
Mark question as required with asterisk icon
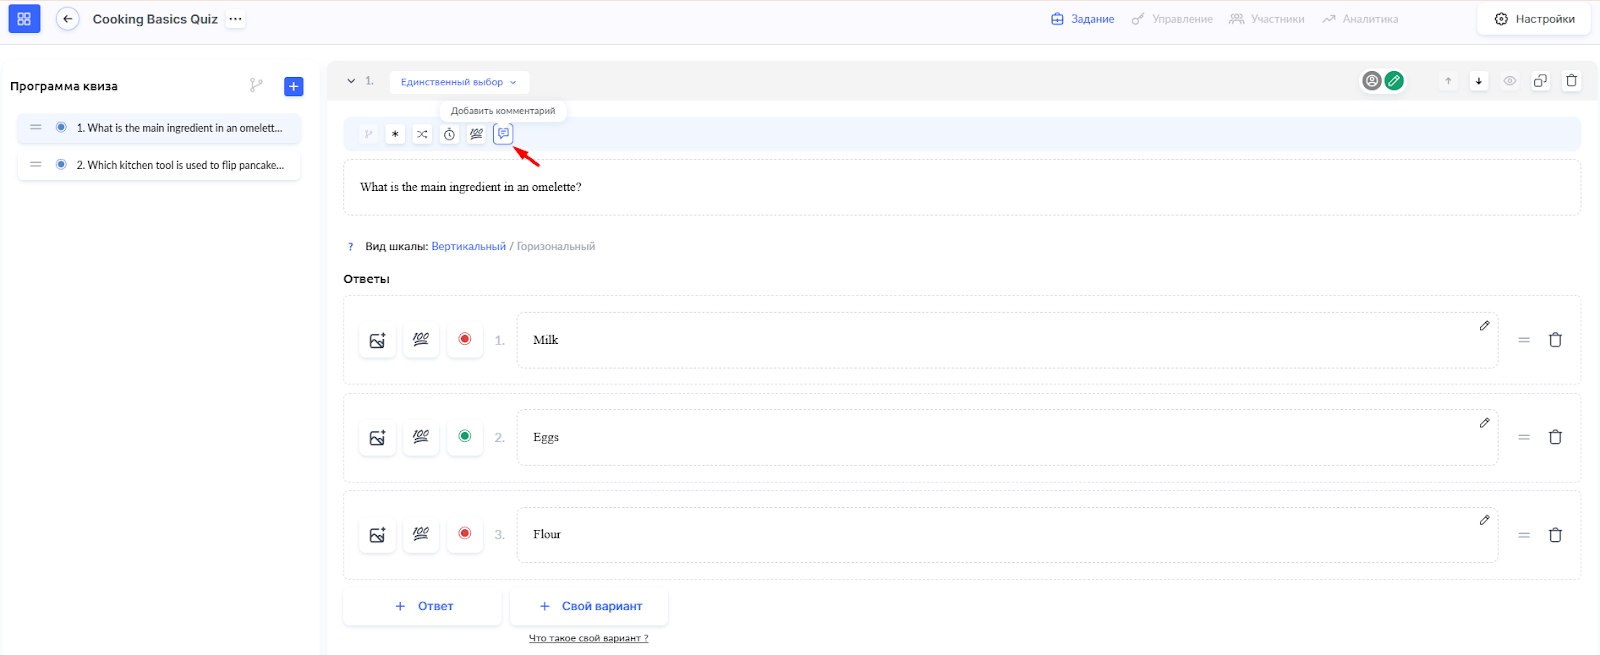[x=395, y=134]
